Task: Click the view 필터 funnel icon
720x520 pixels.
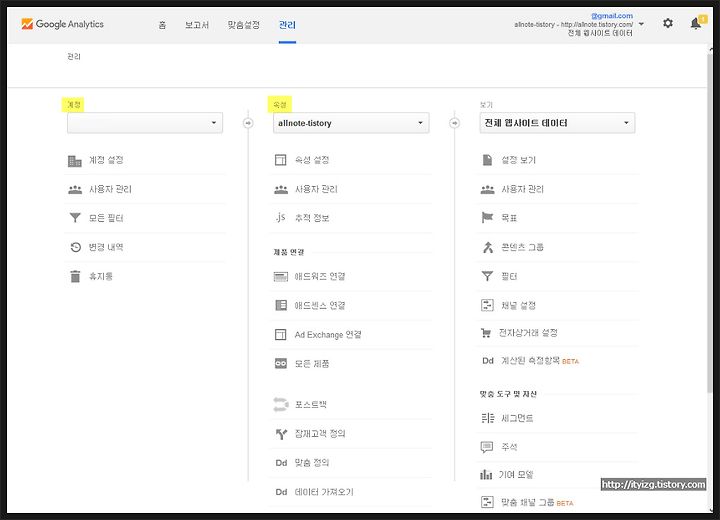Action: 487,276
